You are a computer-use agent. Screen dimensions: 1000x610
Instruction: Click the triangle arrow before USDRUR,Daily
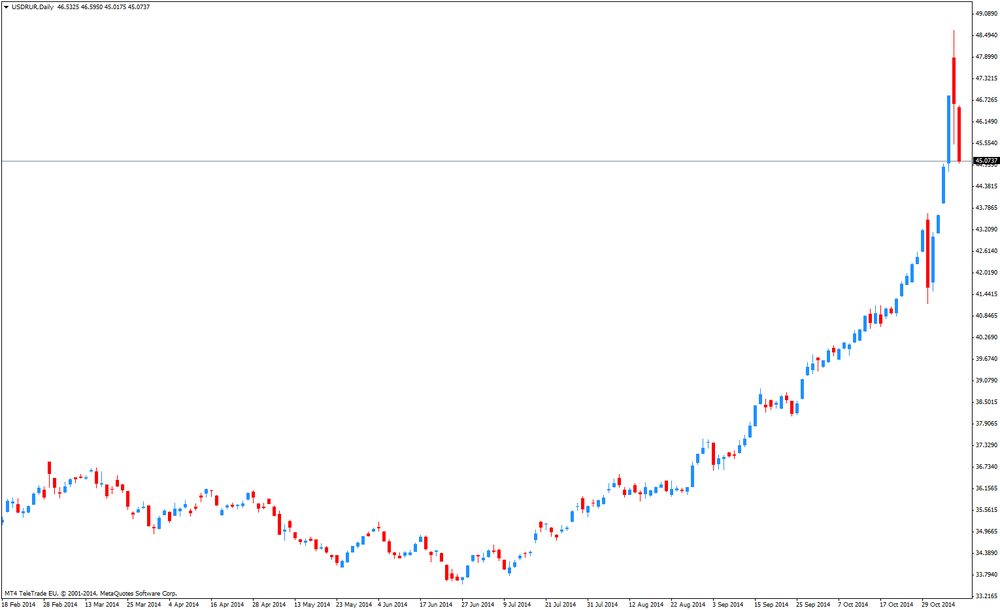tap(6, 7)
